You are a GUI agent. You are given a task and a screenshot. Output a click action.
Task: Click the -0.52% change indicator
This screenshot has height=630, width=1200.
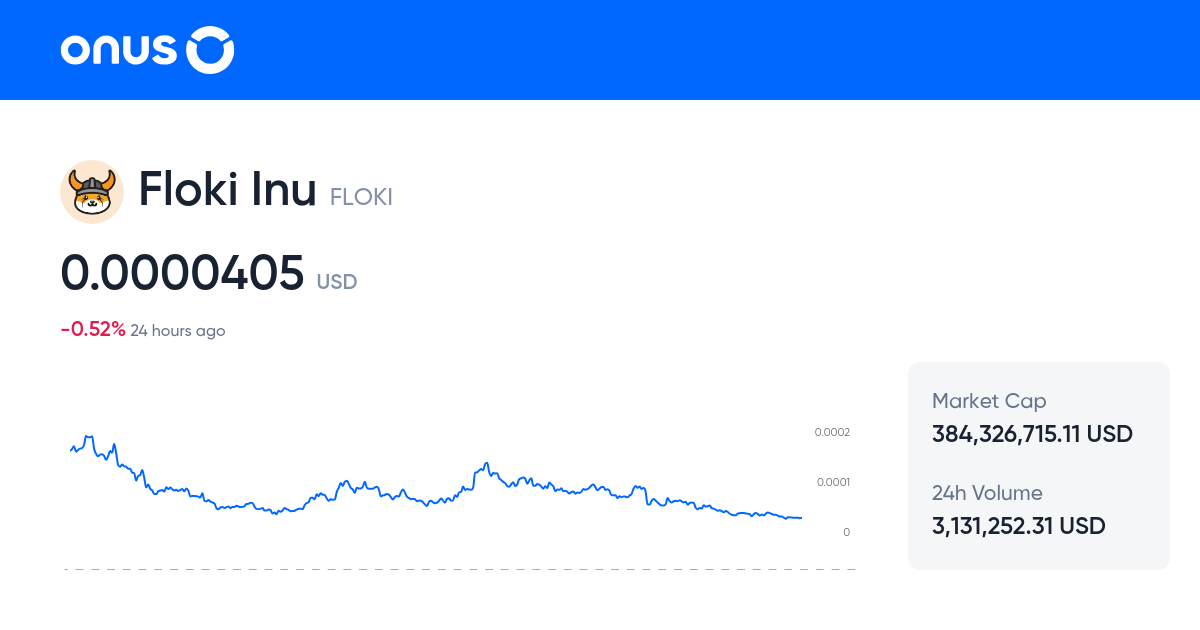coord(93,327)
